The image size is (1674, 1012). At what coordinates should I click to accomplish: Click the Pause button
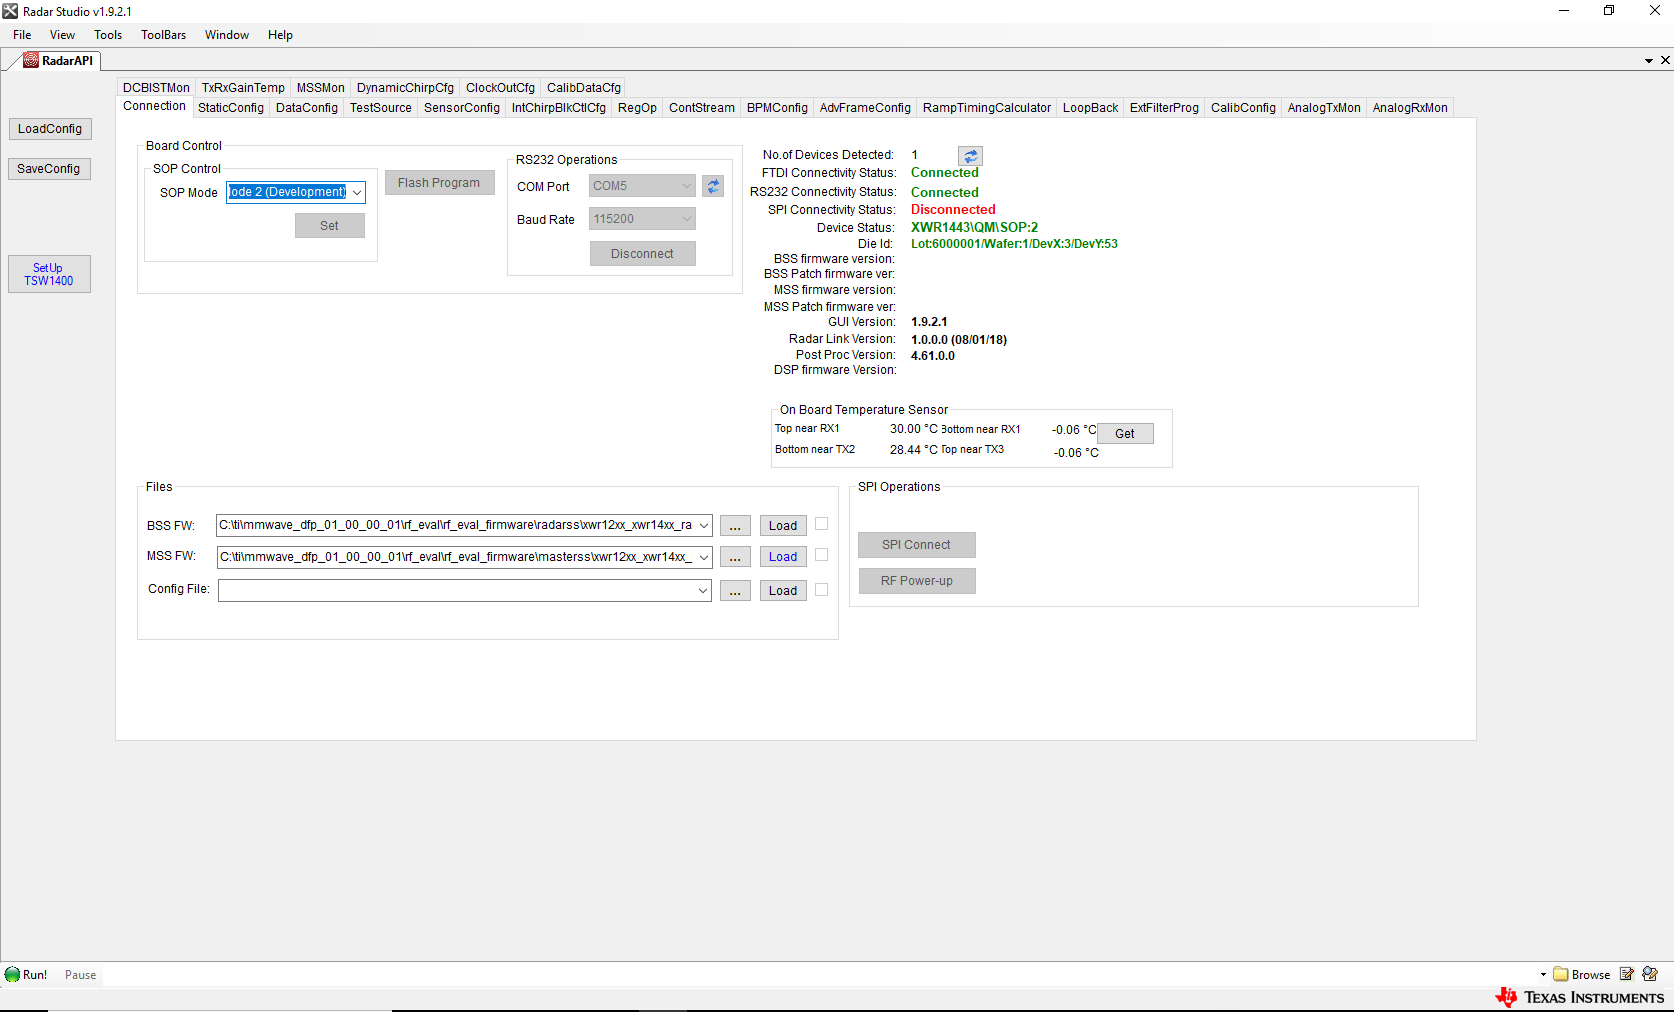click(81, 975)
